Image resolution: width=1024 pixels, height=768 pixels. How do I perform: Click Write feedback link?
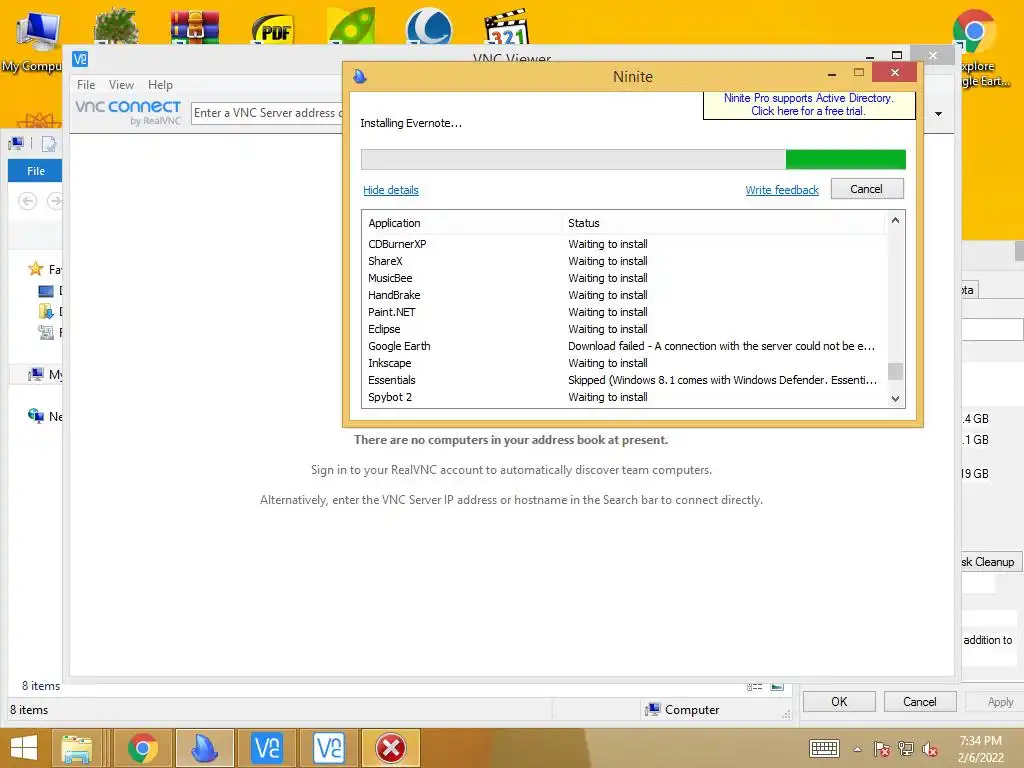point(782,190)
